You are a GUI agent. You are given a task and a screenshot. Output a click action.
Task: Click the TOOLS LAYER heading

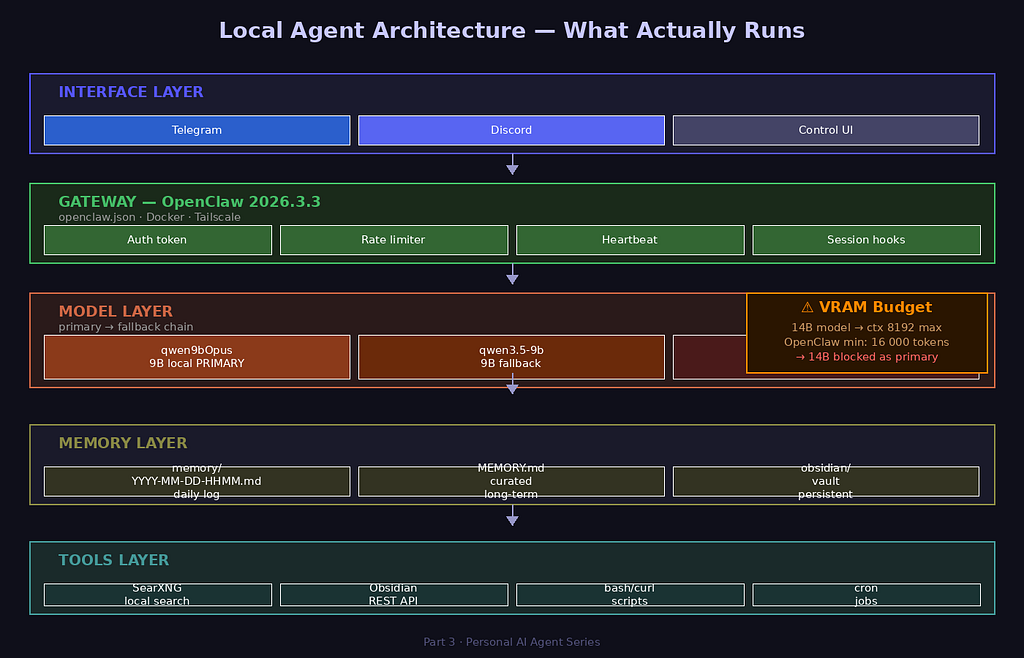[x=114, y=560]
